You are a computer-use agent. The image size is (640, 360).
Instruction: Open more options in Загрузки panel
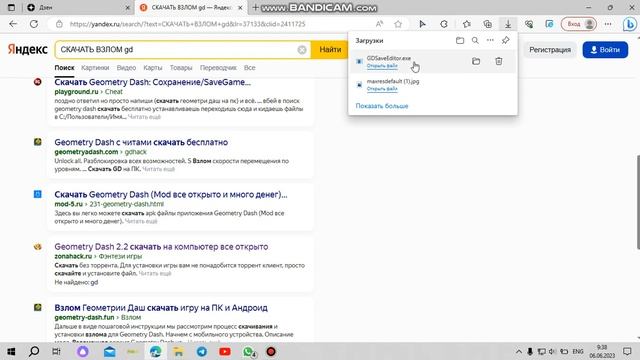click(490, 40)
